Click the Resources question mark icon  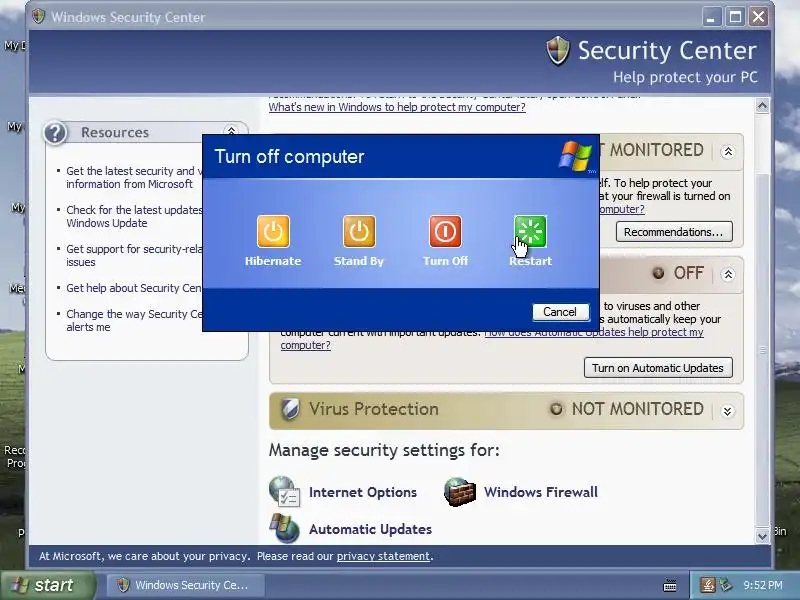pos(55,133)
